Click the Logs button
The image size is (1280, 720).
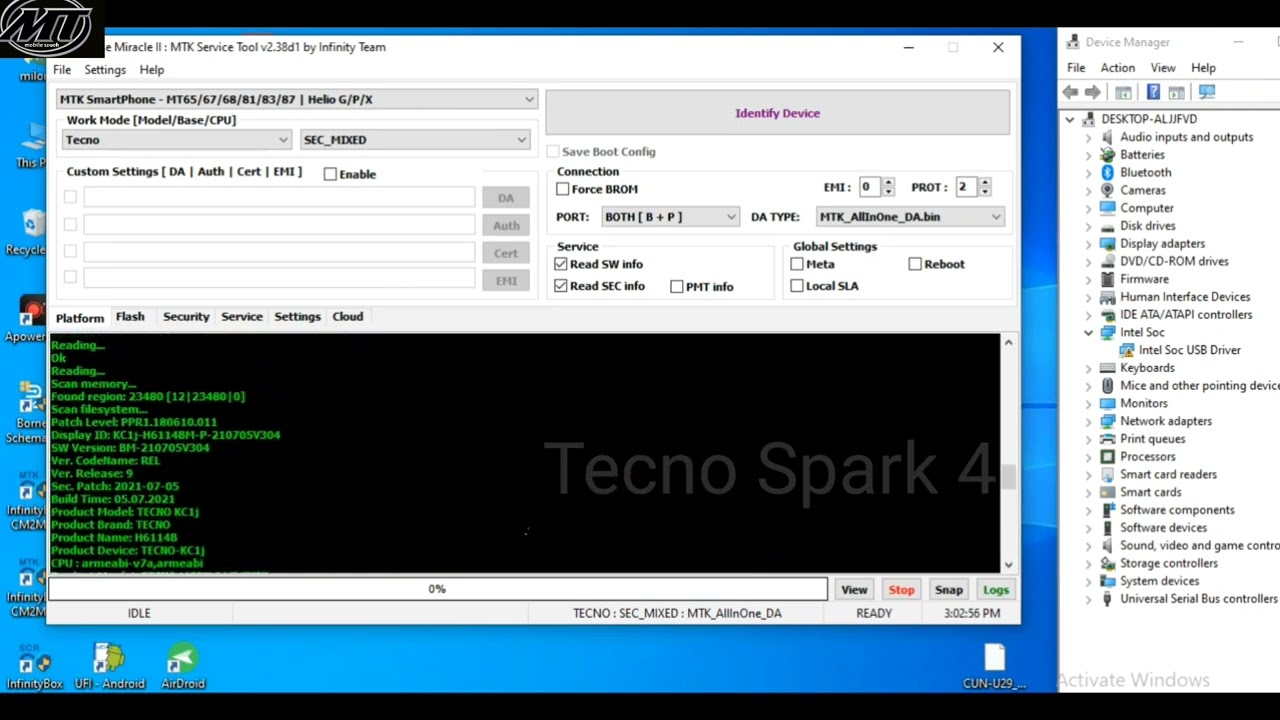[996, 590]
